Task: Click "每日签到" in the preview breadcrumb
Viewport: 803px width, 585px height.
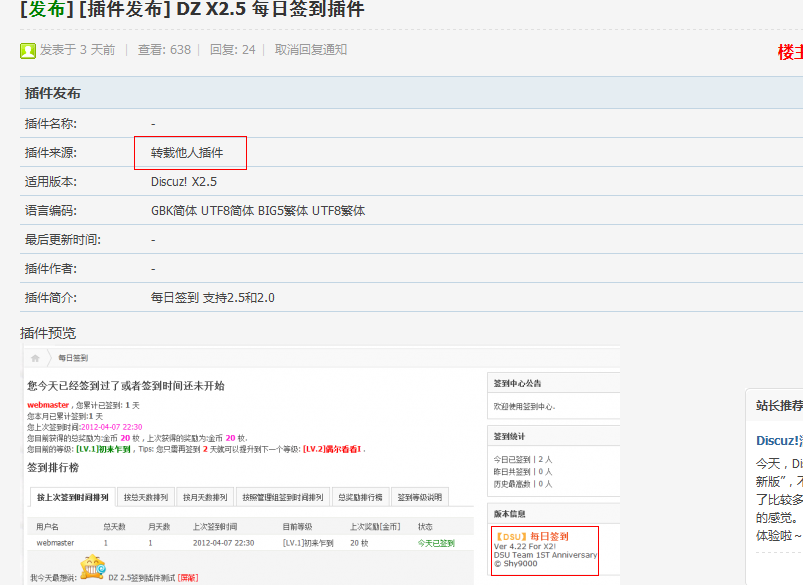Action: pyautogui.click(x=73, y=358)
